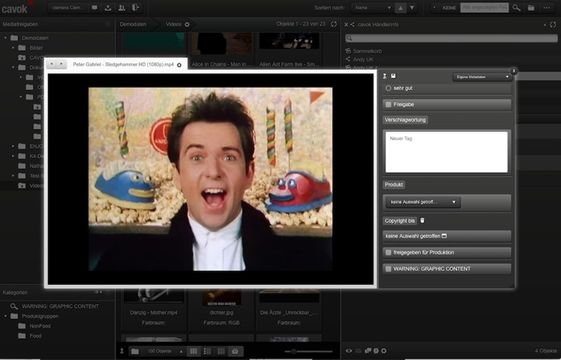561x360 pixels.
Task: Select descending sort order arrow
Action: pyautogui.click(x=412, y=8)
